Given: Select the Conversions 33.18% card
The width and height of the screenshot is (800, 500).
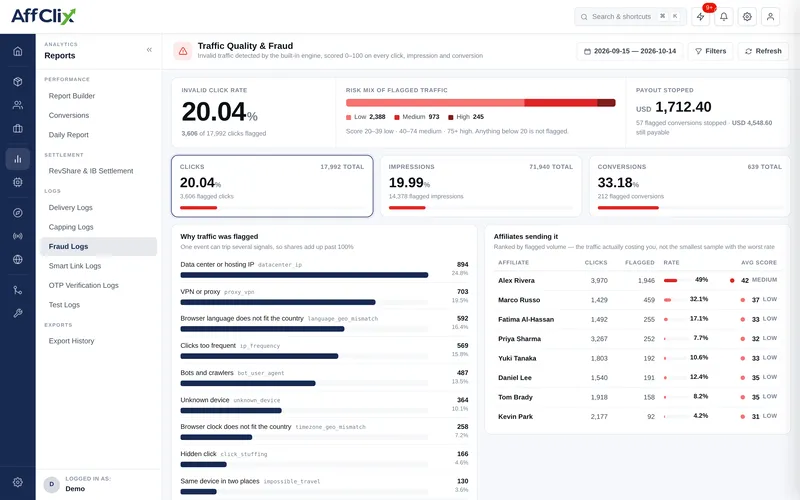Looking at the screenshot, I should click(690, 186).
